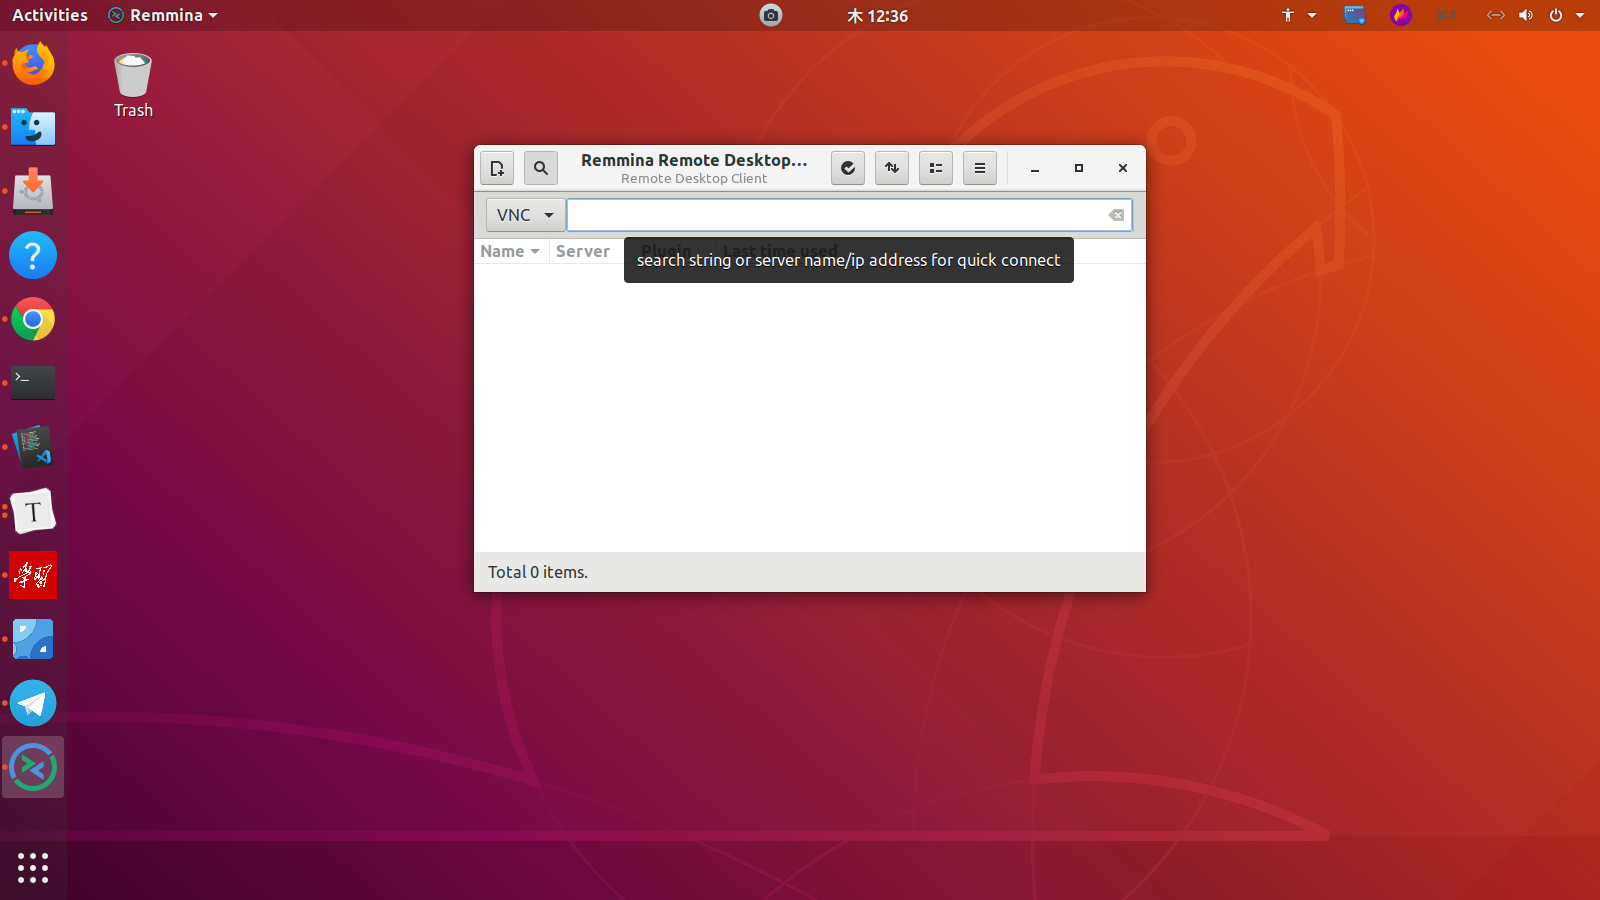Open the clock and calendar panel

877,15
